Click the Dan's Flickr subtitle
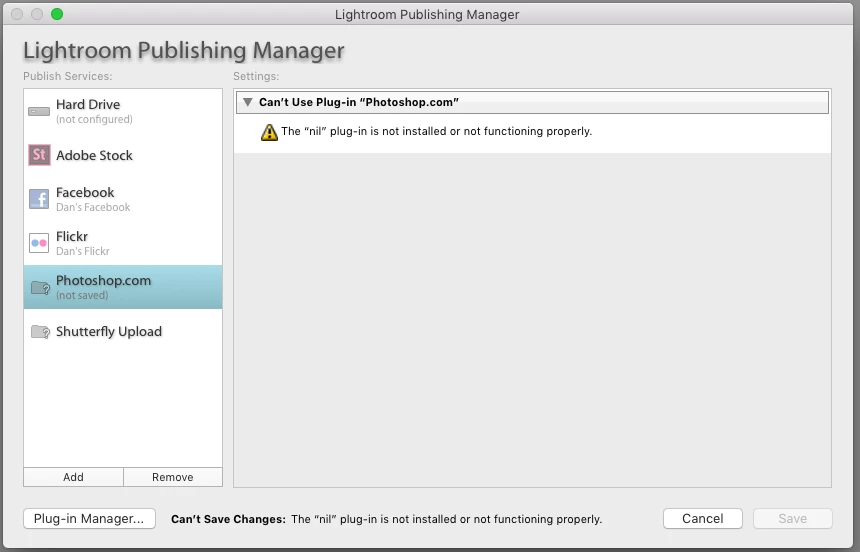Screen dimensions: 860x552 click(83, 251)
